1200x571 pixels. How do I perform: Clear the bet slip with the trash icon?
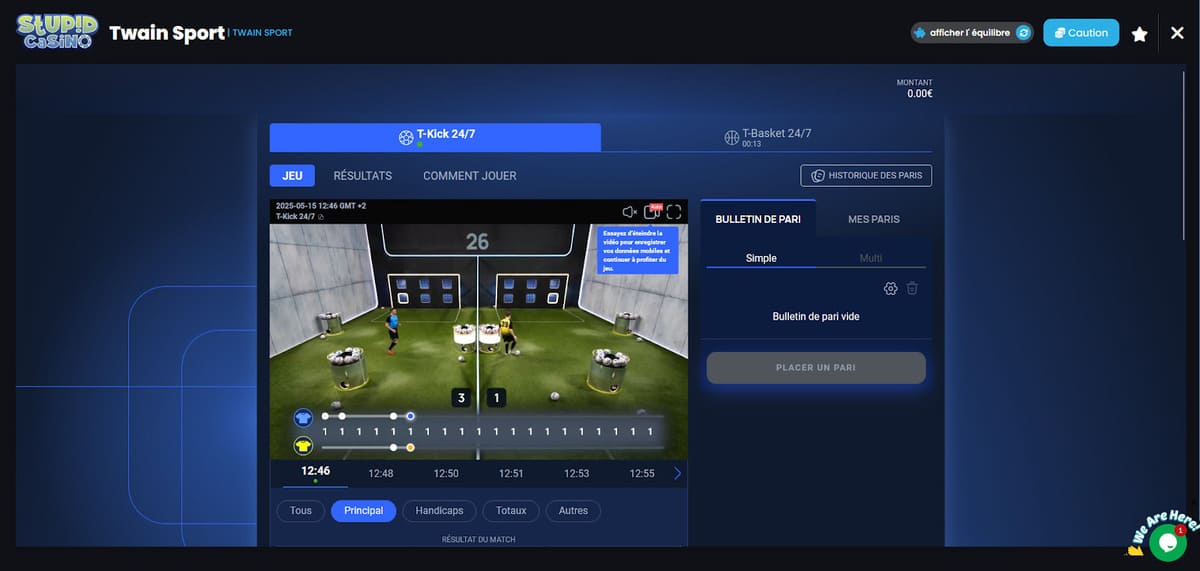[912, 289]
